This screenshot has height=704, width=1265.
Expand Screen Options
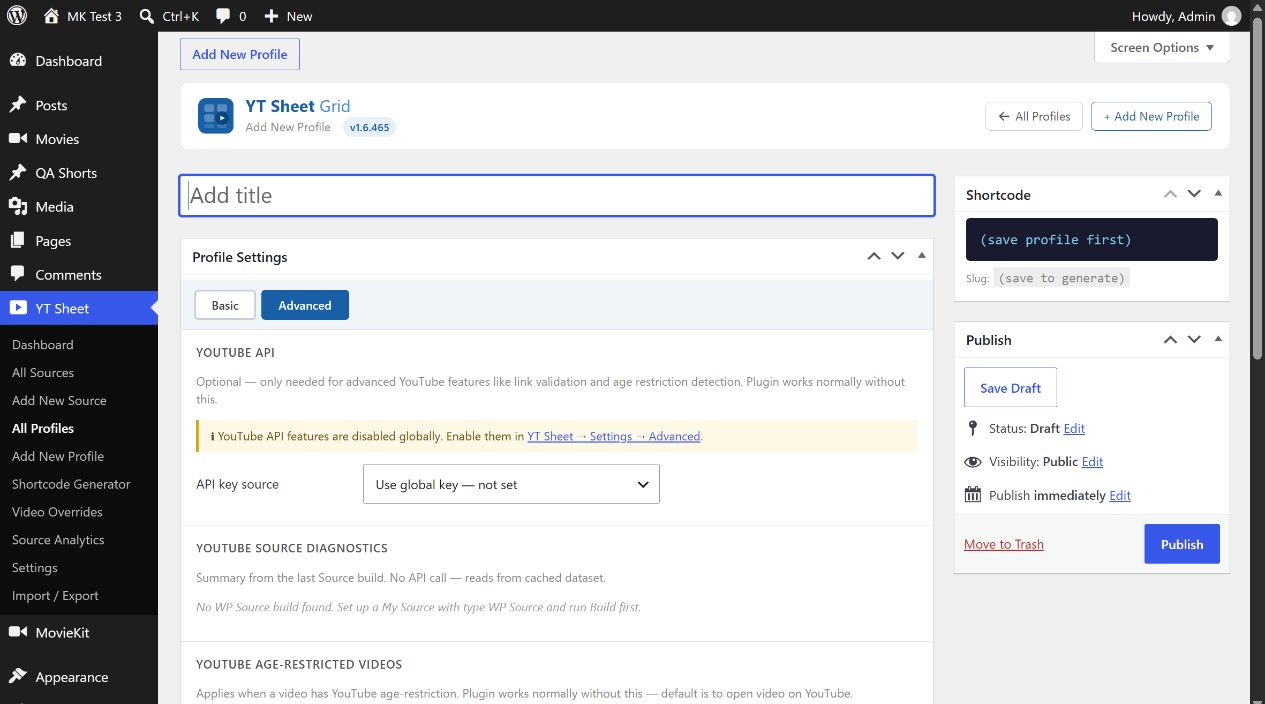pyautogui.click(x=1162, y=47)
